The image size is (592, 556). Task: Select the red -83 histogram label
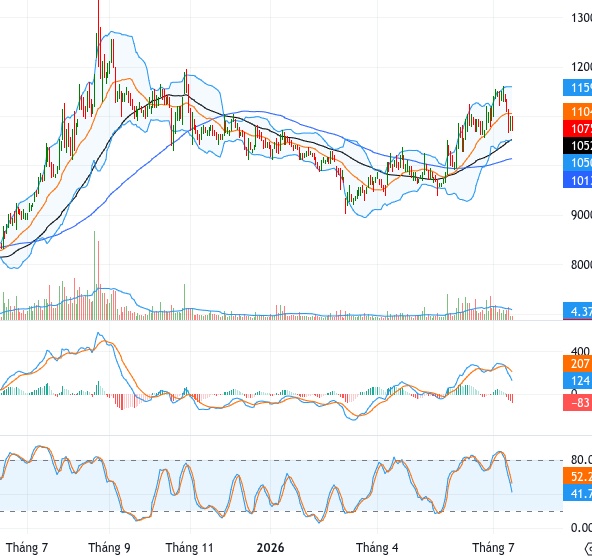tap(577, 402)
